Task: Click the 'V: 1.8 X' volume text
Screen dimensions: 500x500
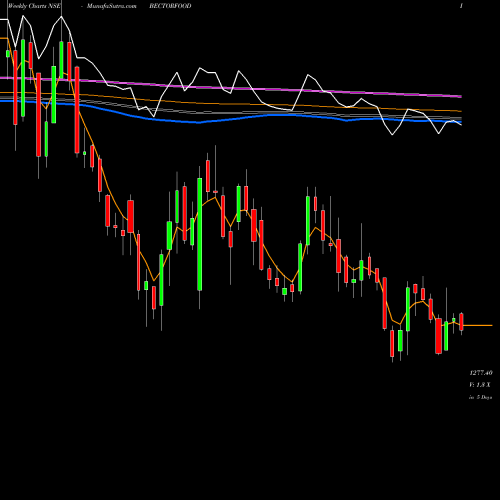Action: pyautogui.click(x=480, y=385)
